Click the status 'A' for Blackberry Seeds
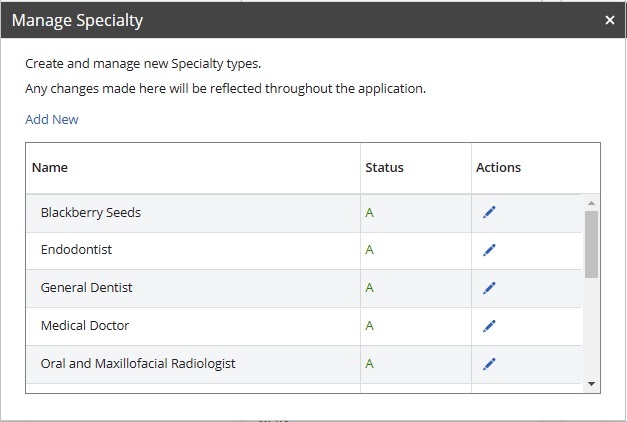 [370, 213]
